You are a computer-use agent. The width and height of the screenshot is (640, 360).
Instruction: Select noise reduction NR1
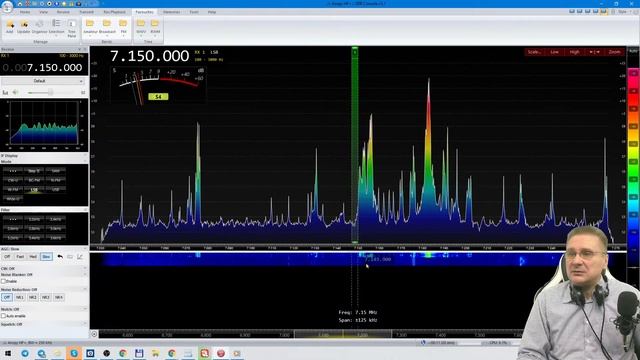(20, 298)
